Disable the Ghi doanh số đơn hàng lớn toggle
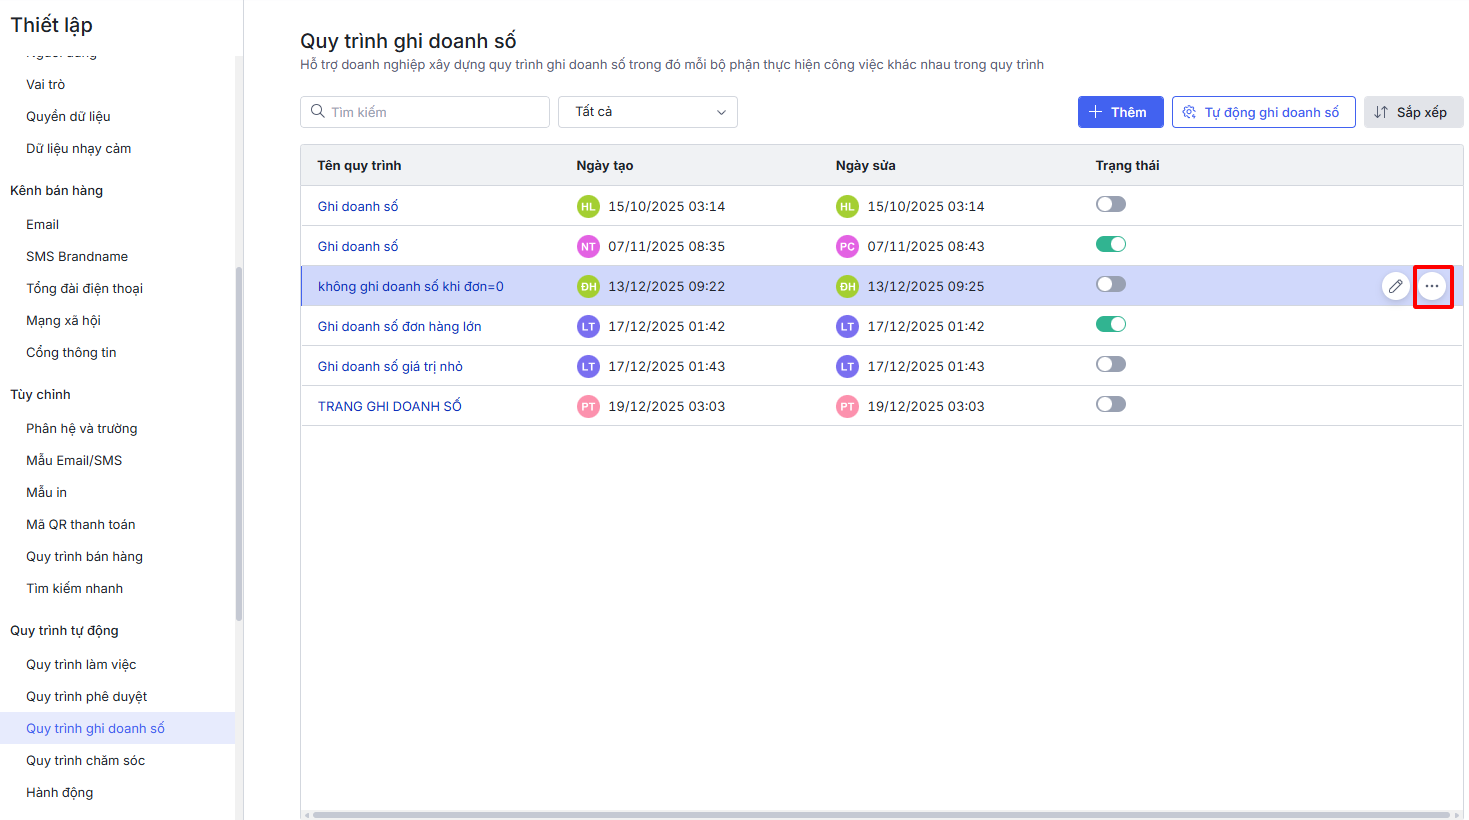The height and width of the screenshot is (820, 1469). [x=1110, y=325]
